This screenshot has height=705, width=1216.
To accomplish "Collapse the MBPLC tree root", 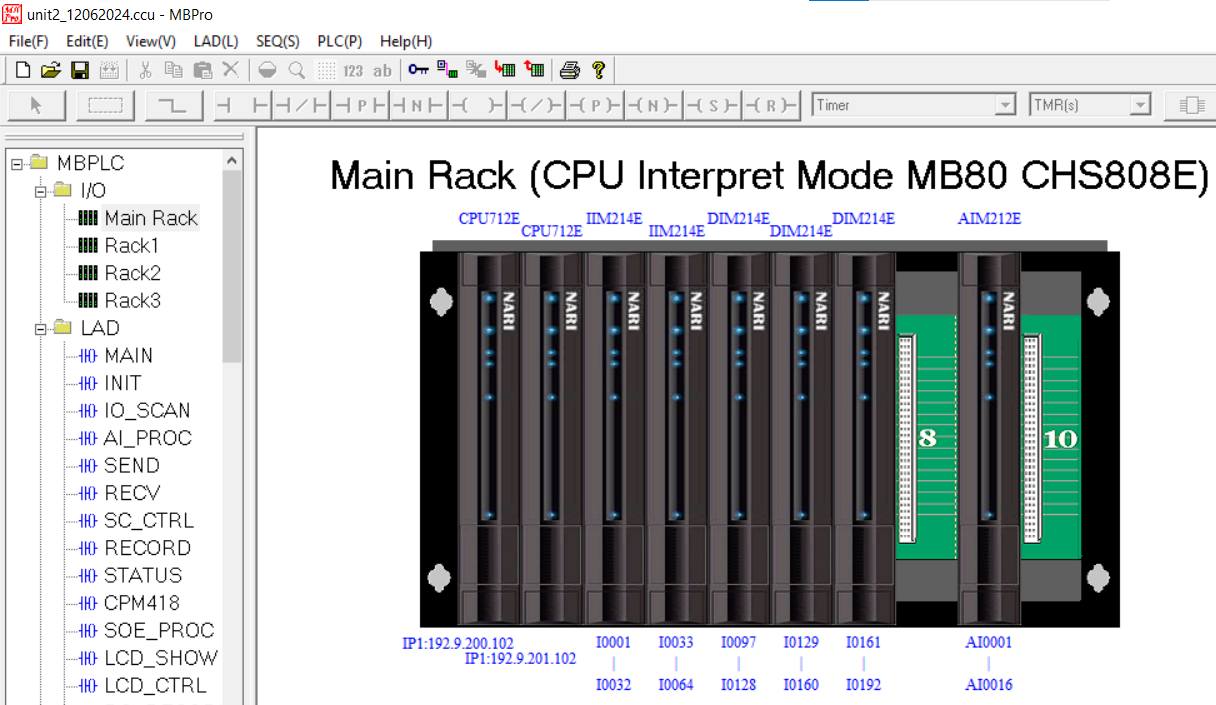I will (17, 163).
